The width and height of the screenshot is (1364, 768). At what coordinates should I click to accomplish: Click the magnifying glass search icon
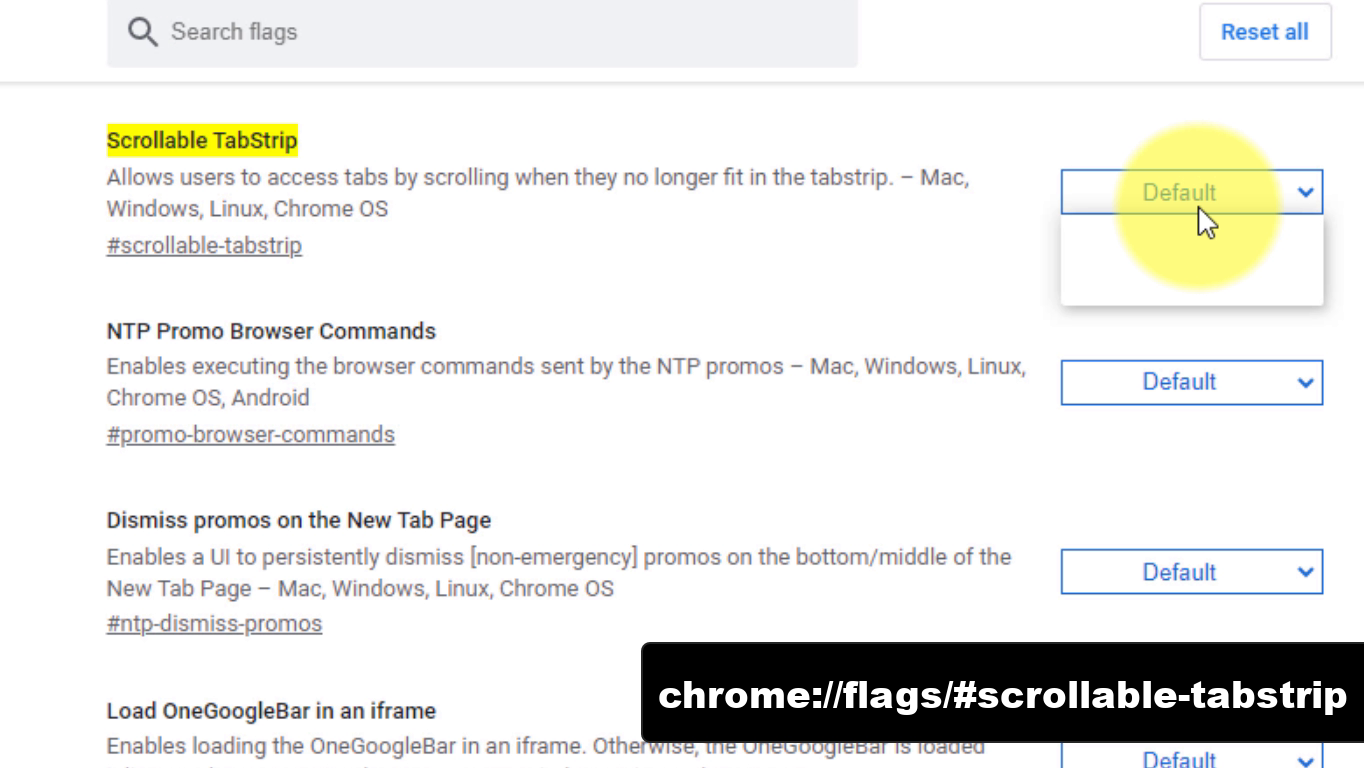[142, 32]
